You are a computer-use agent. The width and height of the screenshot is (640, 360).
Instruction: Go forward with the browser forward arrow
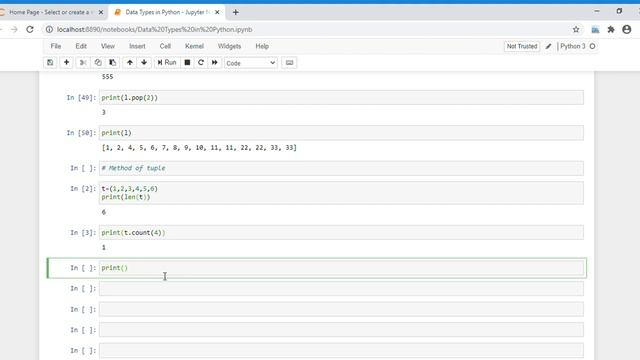[14, 29]
